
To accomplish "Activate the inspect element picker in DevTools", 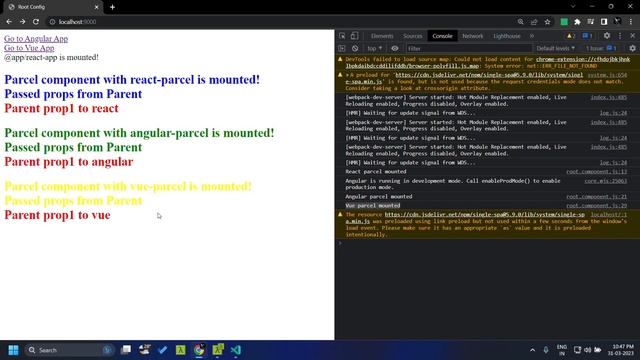I will (x=342, y=36).
